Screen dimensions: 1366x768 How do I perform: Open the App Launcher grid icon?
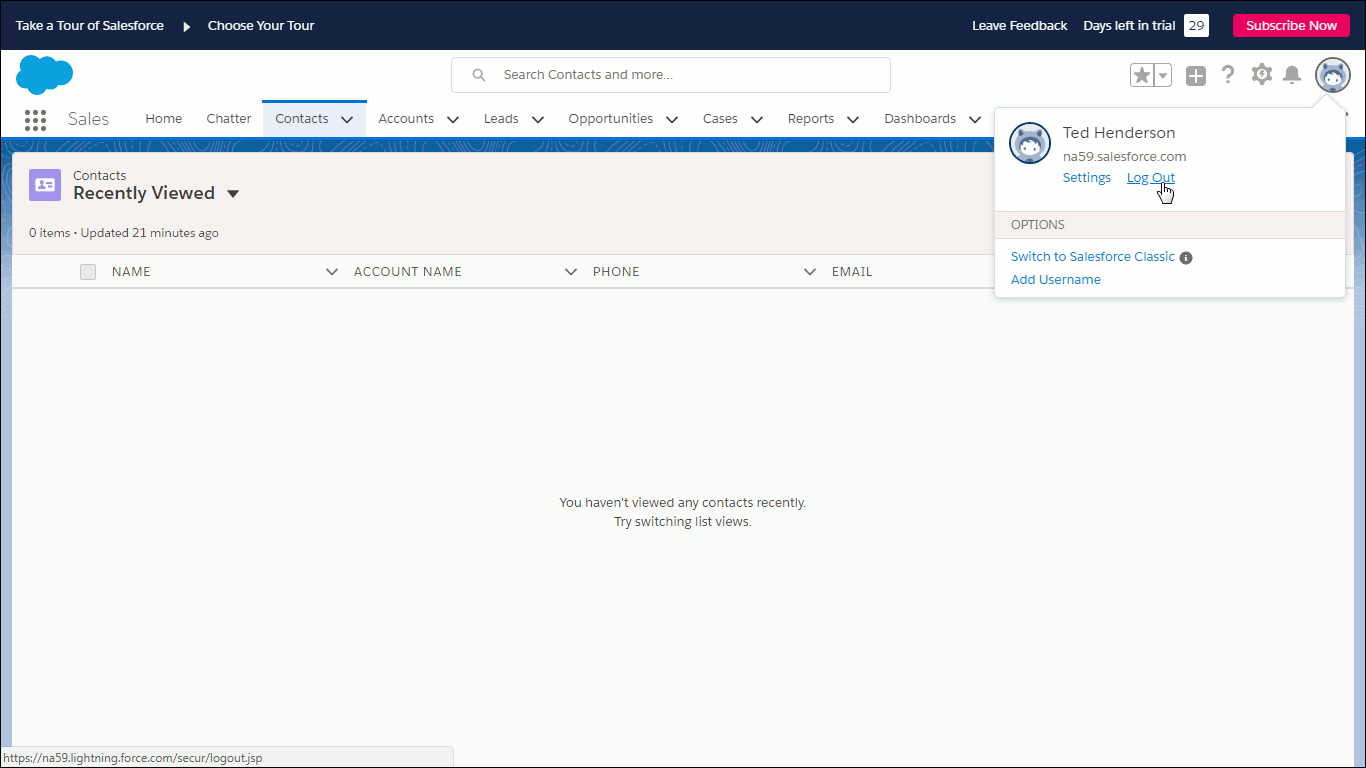pos(35,120)
